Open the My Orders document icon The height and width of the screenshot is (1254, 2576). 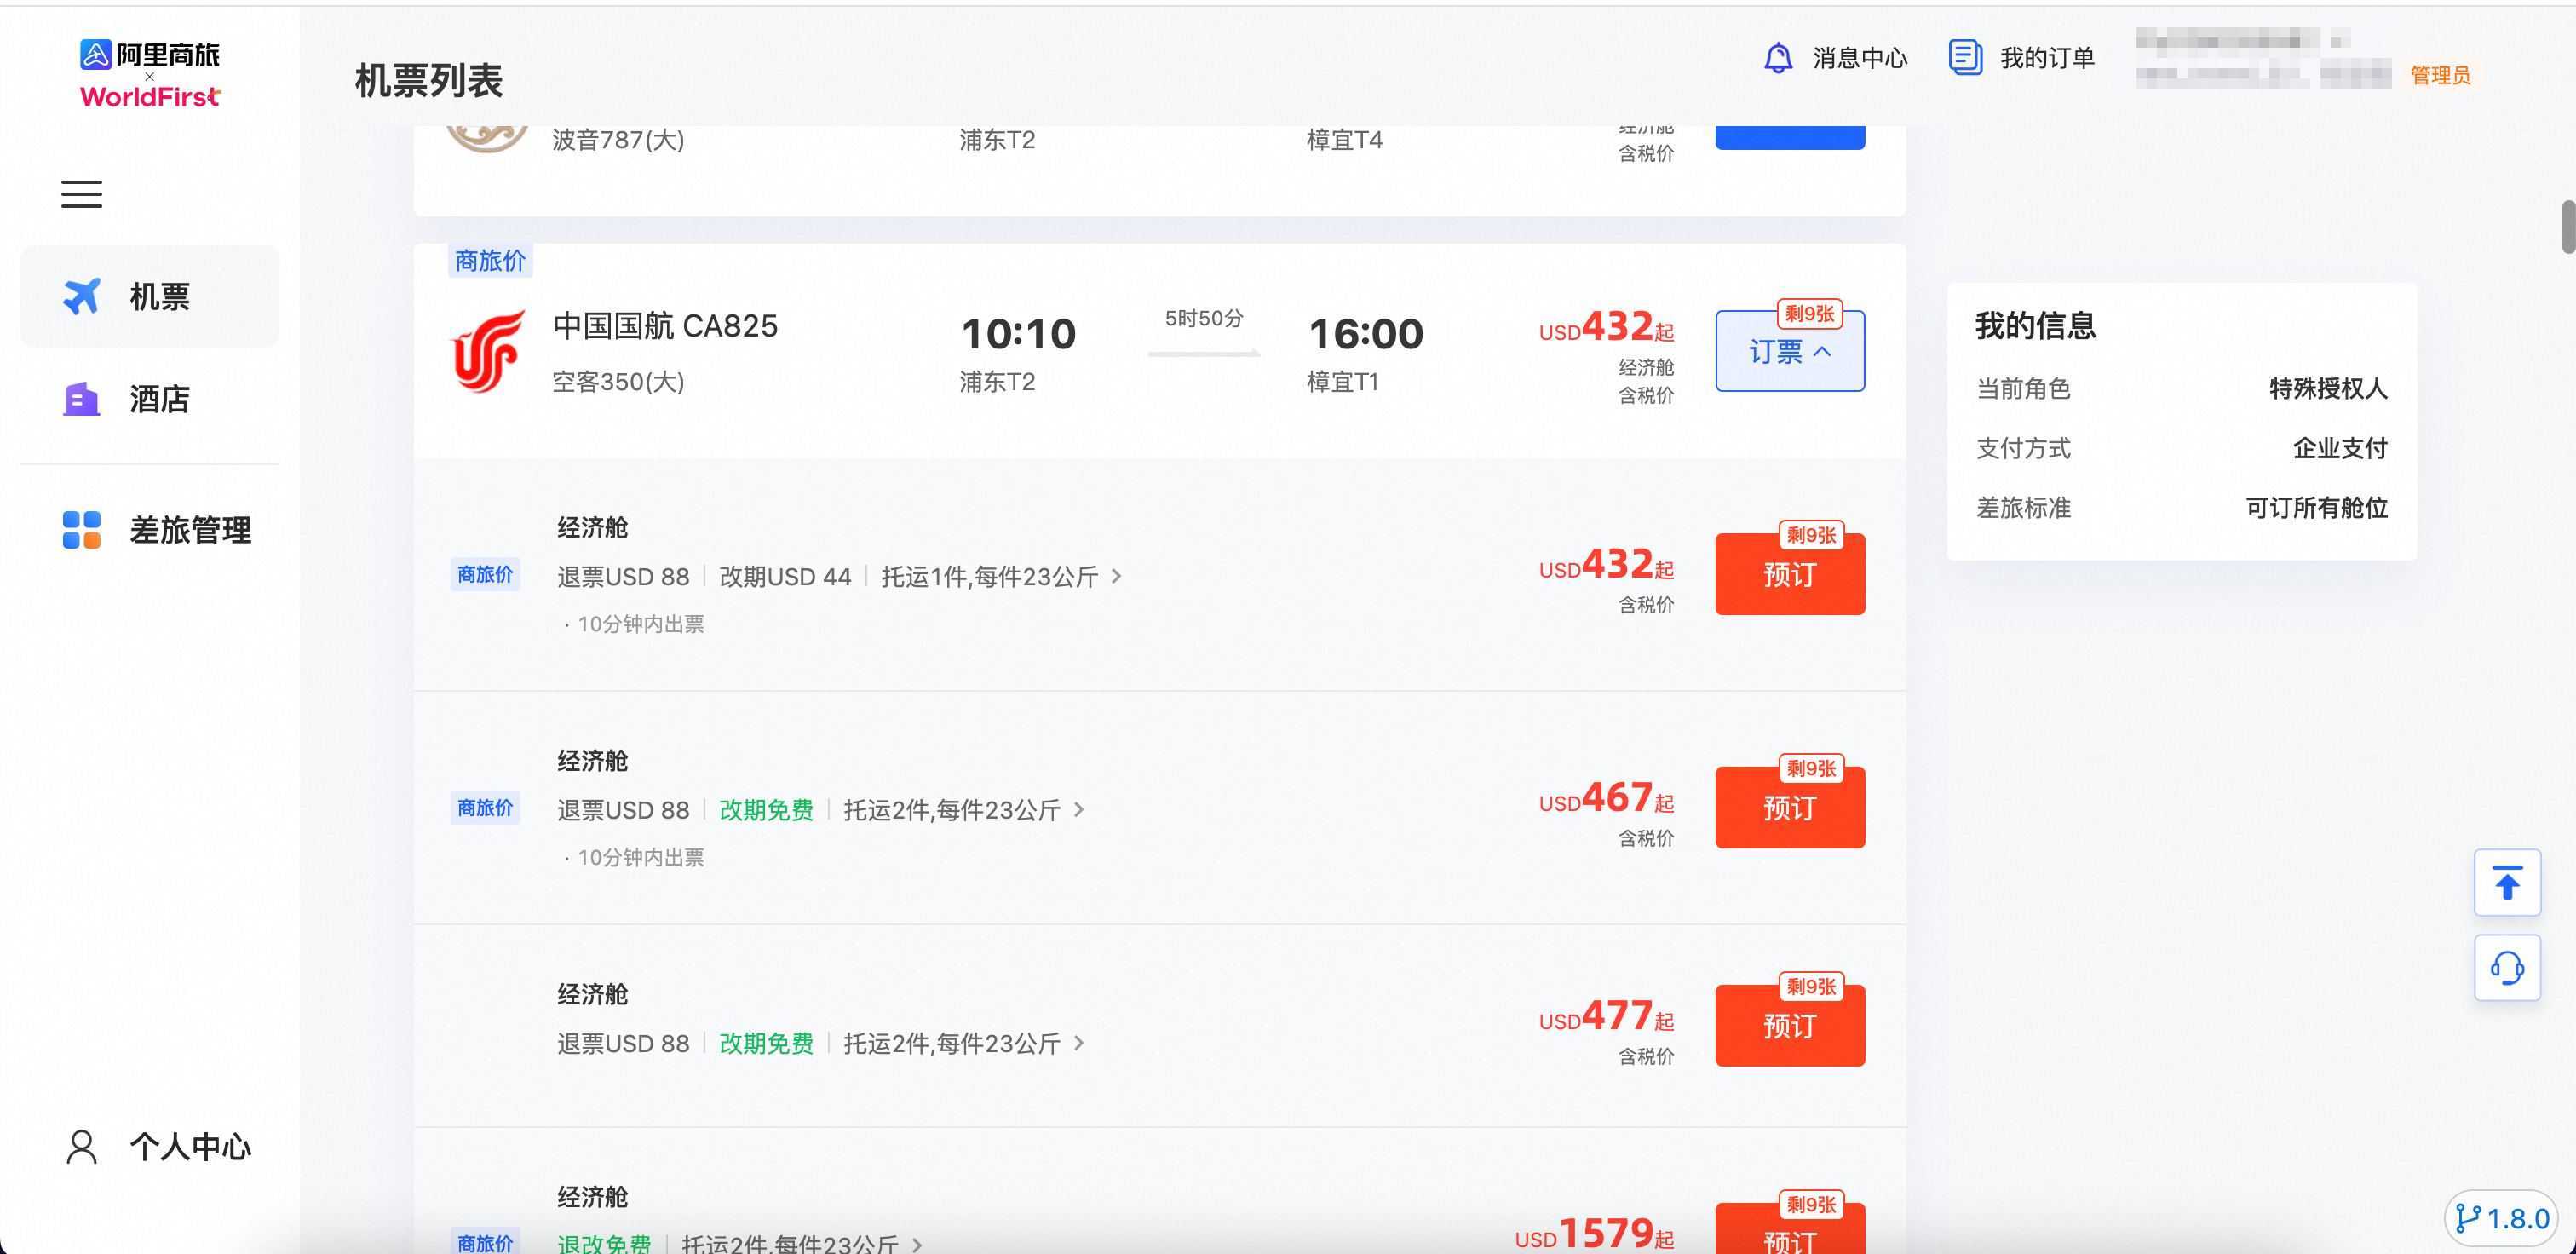click(1964, 58)
